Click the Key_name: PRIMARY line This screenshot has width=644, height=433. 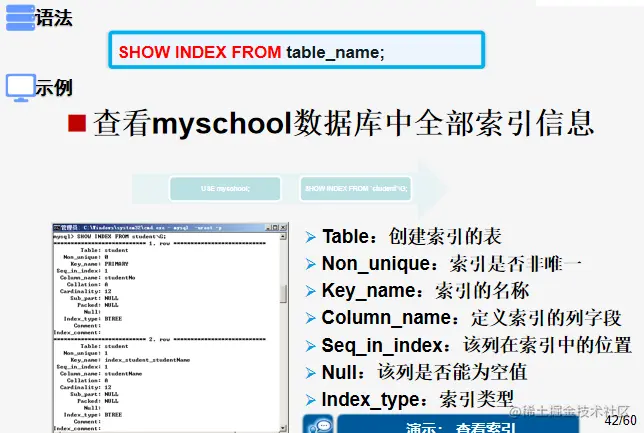coord(99,264)
